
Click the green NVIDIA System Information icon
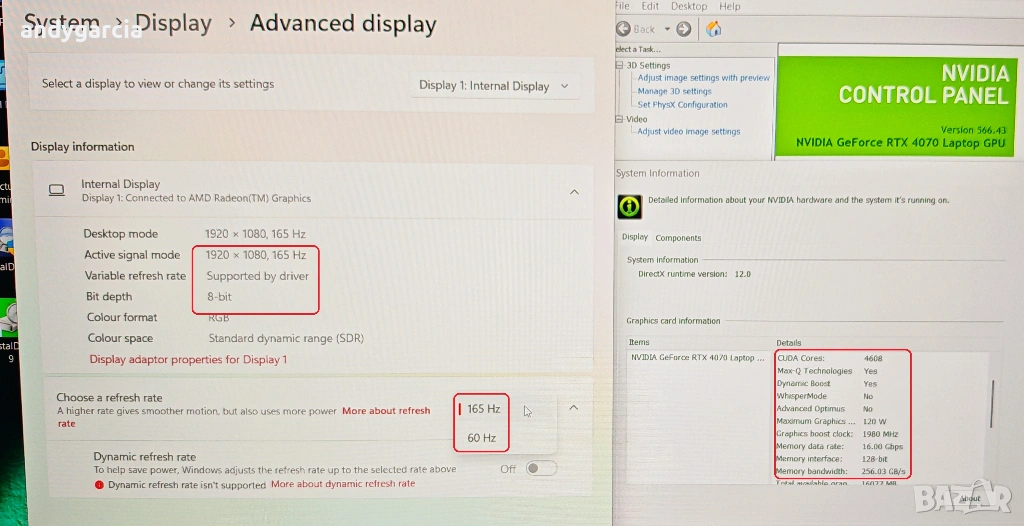[x=630, y=206]
